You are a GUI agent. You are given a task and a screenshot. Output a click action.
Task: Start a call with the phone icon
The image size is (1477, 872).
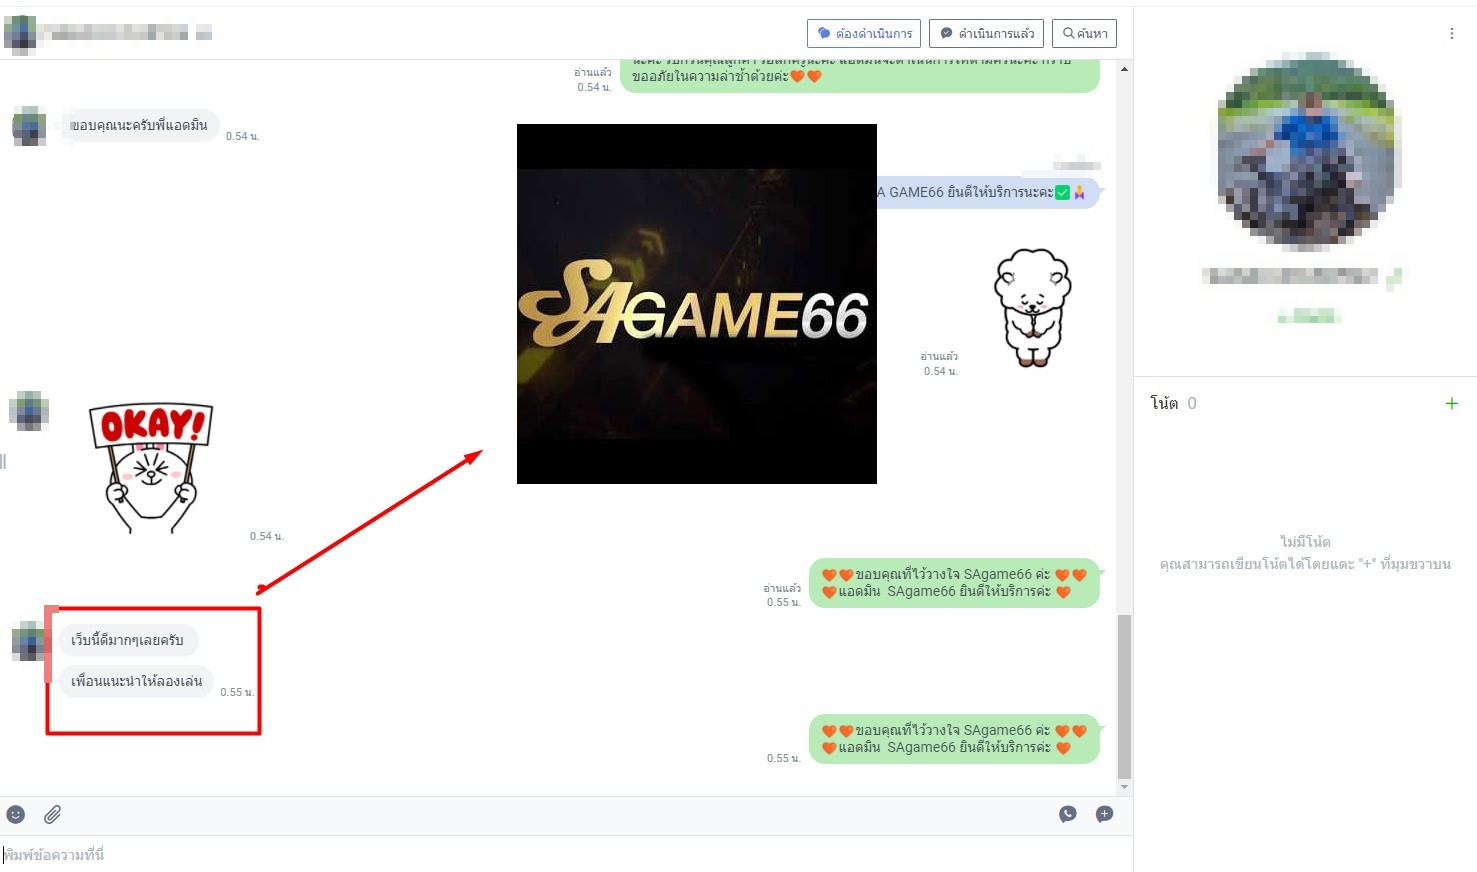1068,814
